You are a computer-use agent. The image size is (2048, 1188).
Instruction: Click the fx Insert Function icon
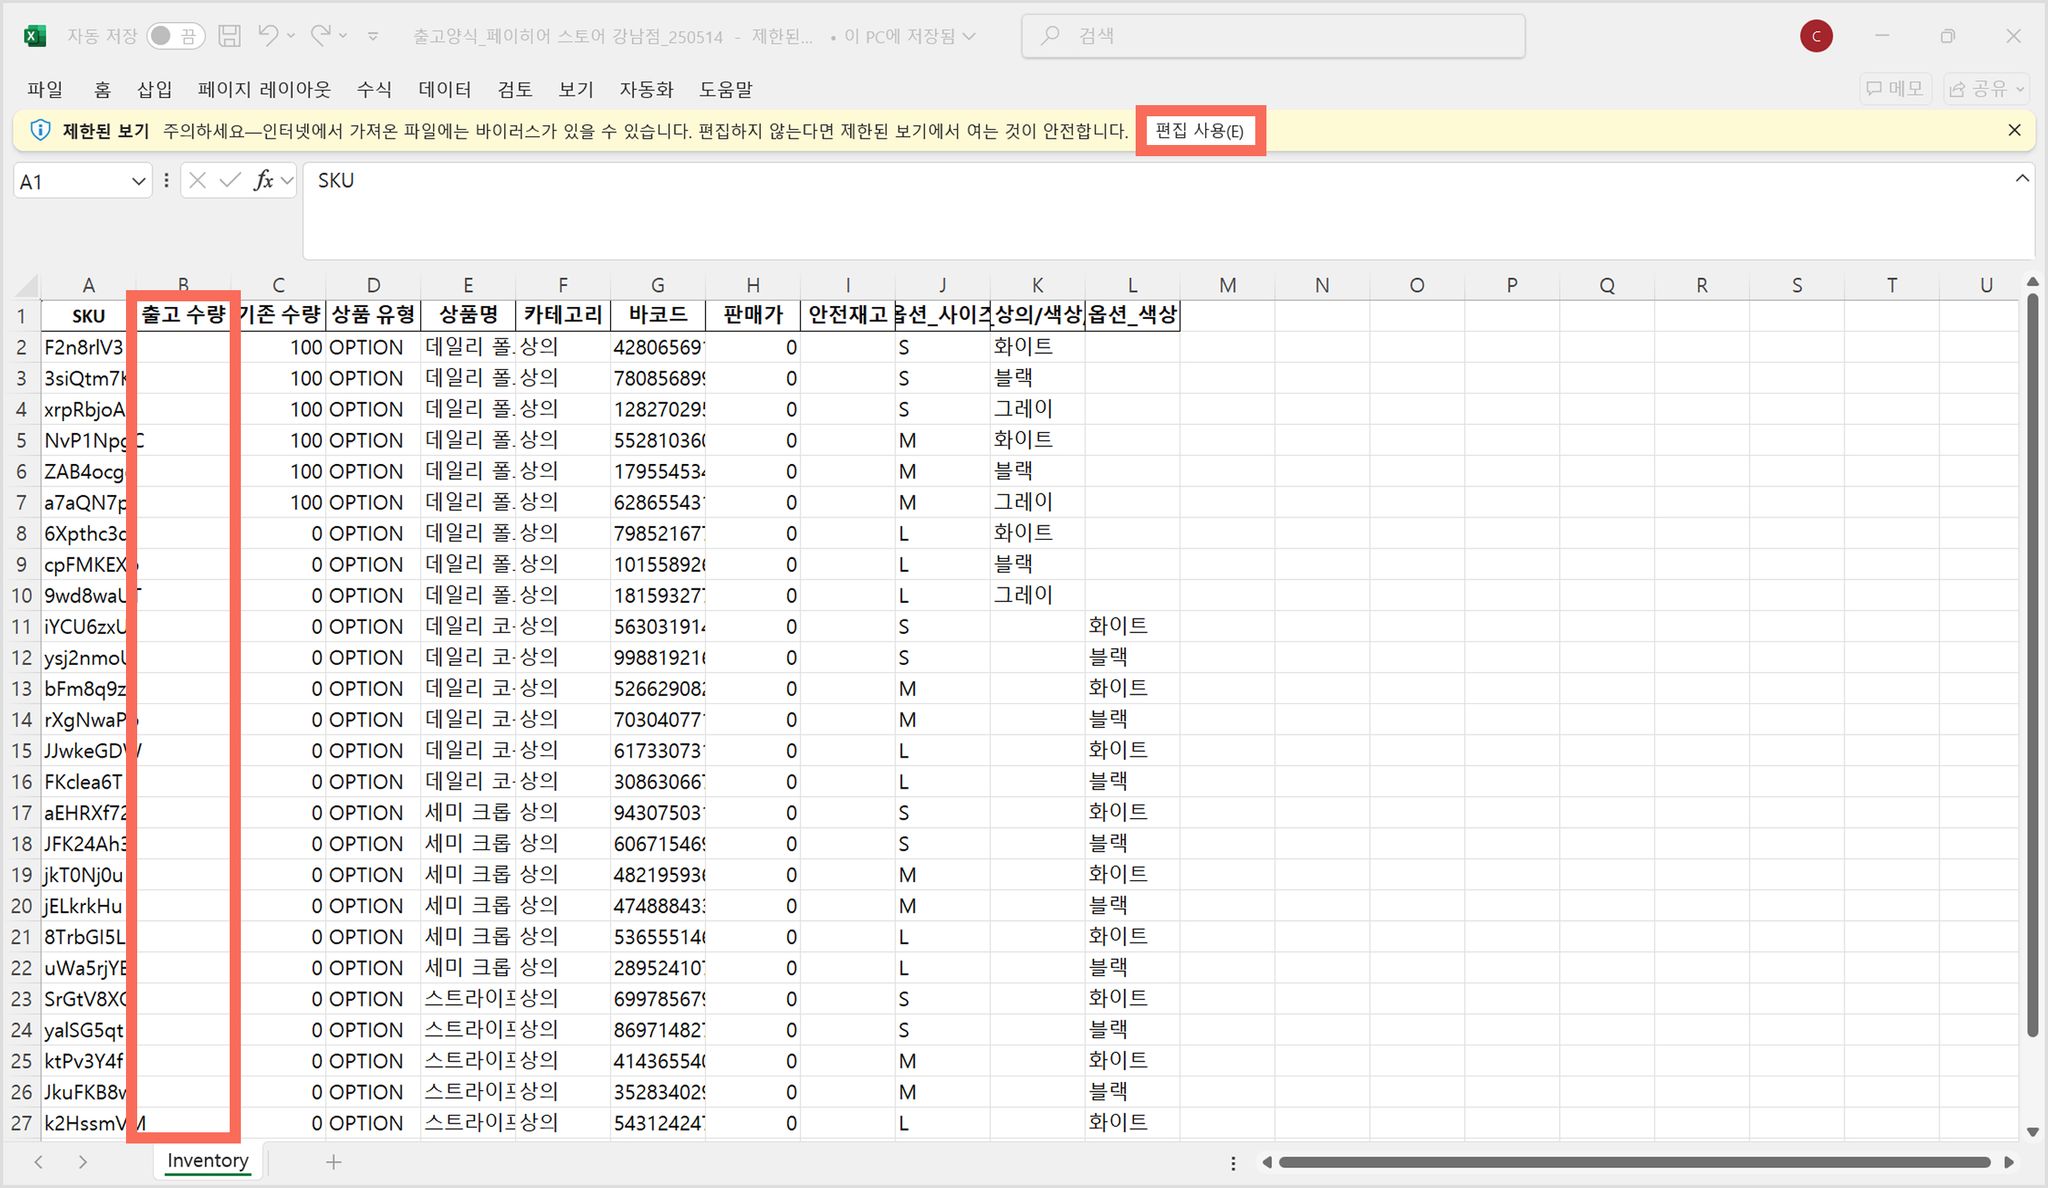pos(263,180)
